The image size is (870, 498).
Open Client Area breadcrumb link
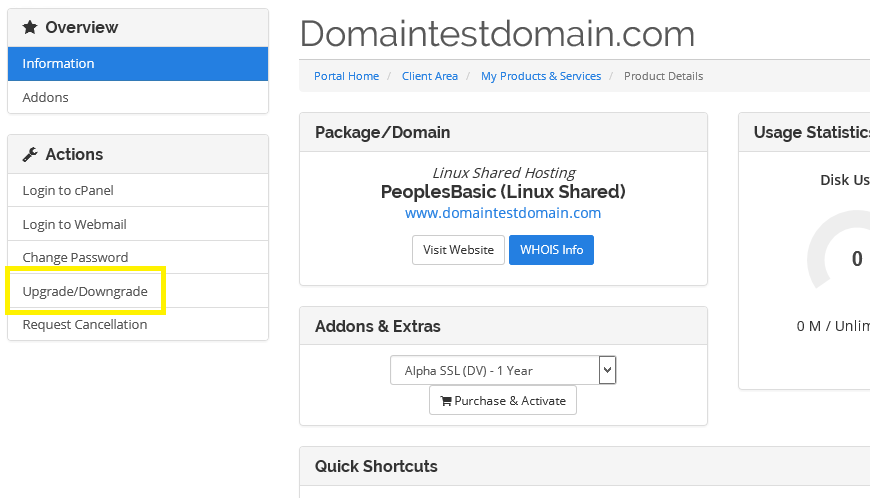point(430,76)
